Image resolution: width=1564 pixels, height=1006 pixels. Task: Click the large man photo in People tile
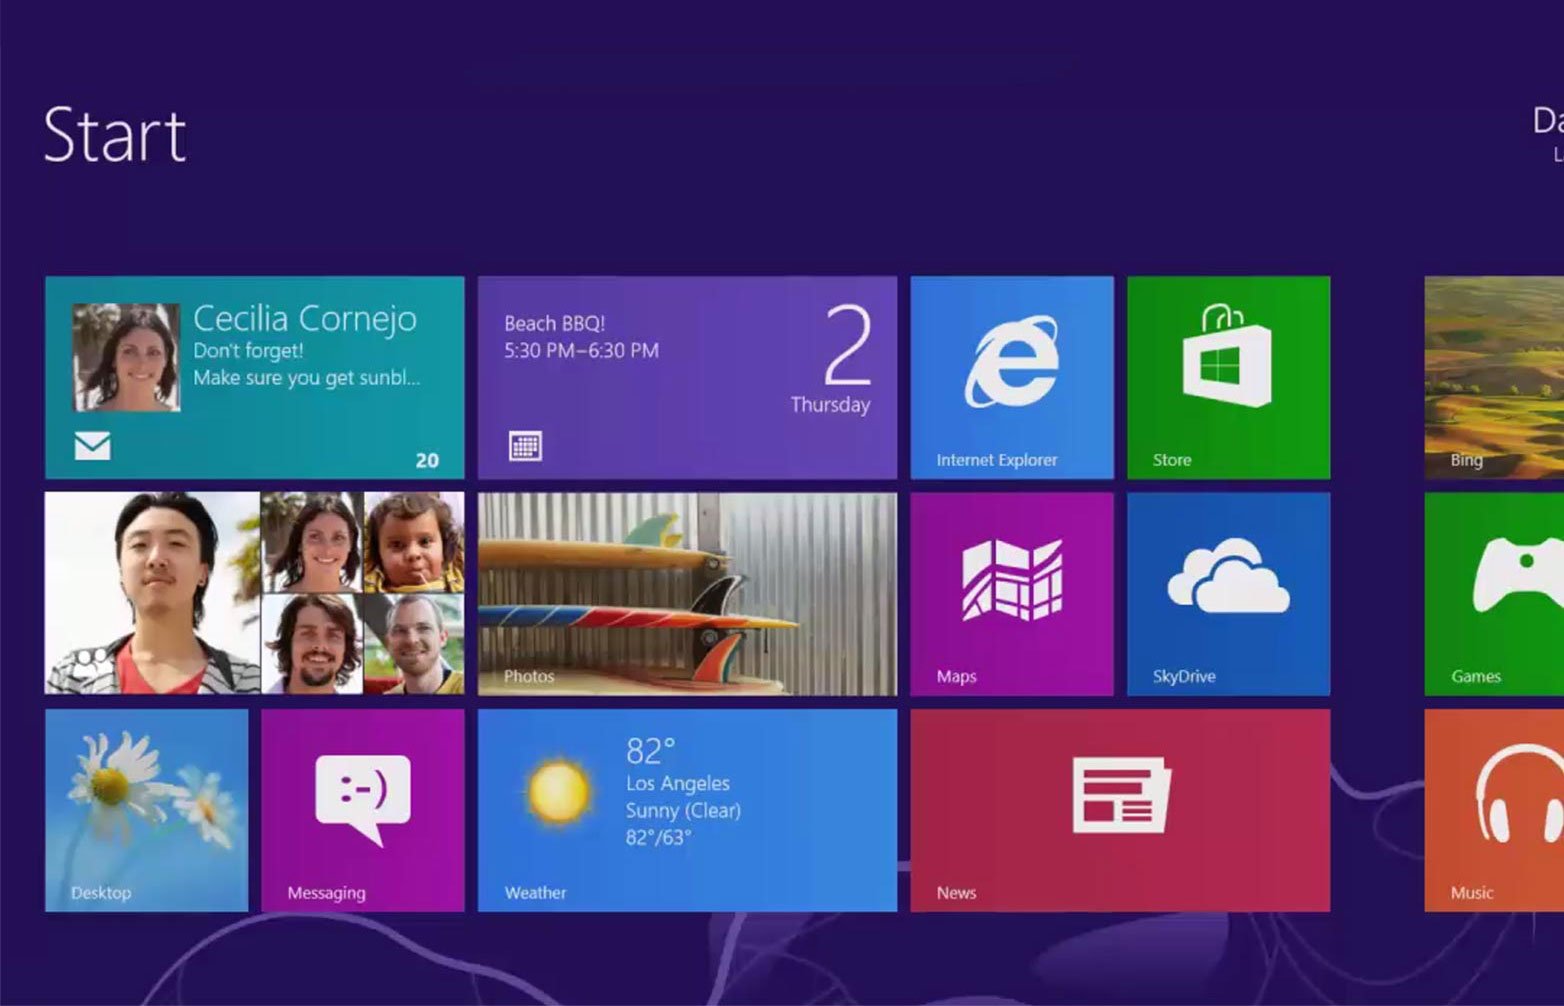pyautogui.click(x=153, y=594)
